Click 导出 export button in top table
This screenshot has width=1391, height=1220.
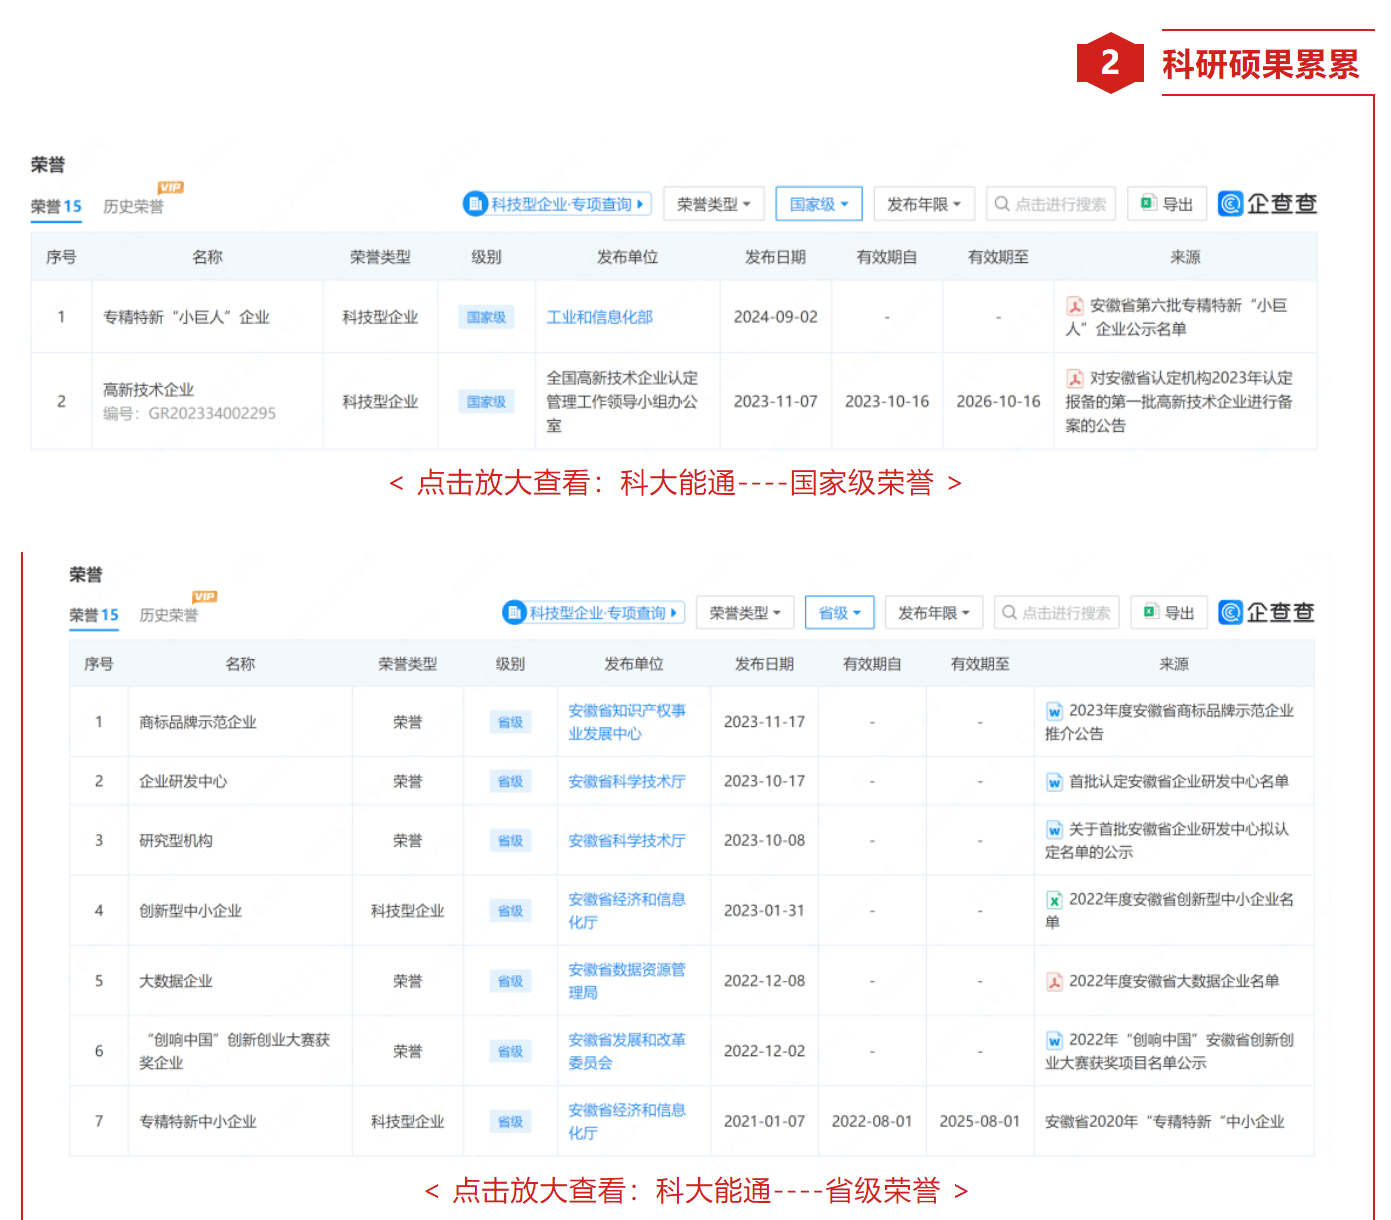1167,204
